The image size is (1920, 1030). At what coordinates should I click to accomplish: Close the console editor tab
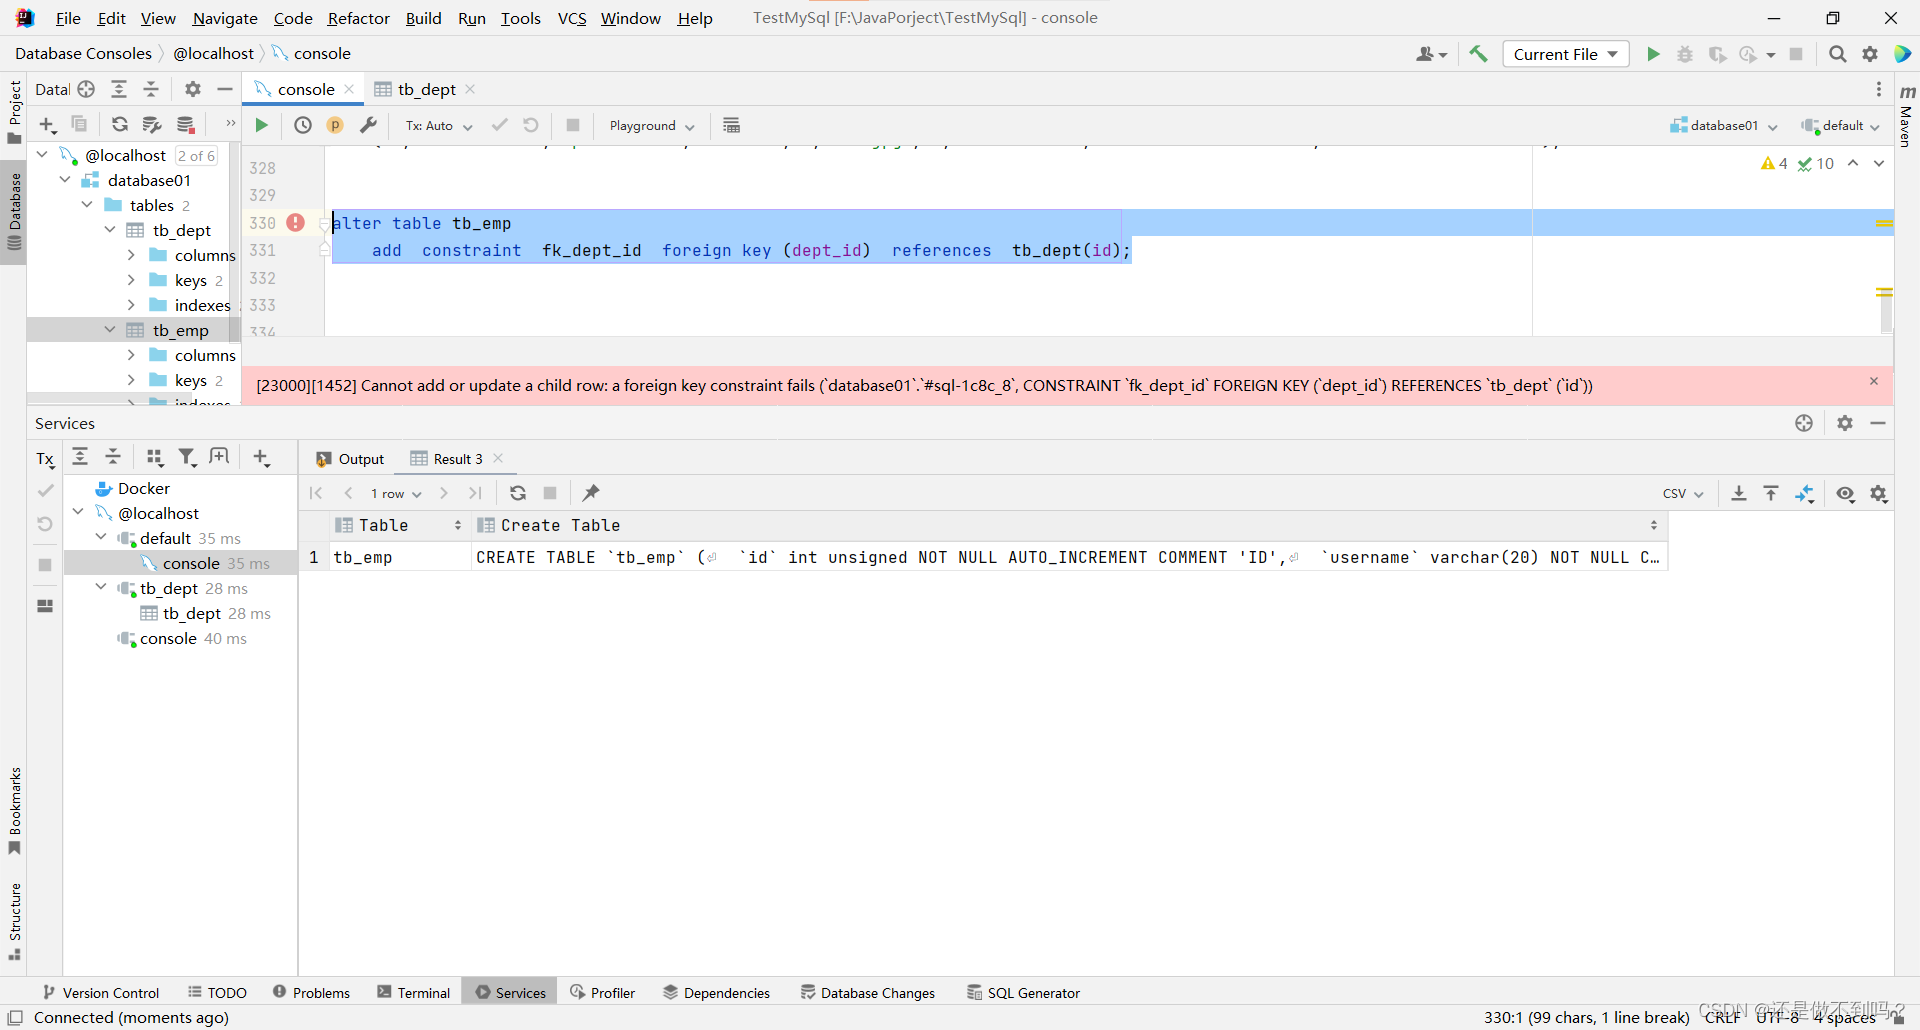349,89
